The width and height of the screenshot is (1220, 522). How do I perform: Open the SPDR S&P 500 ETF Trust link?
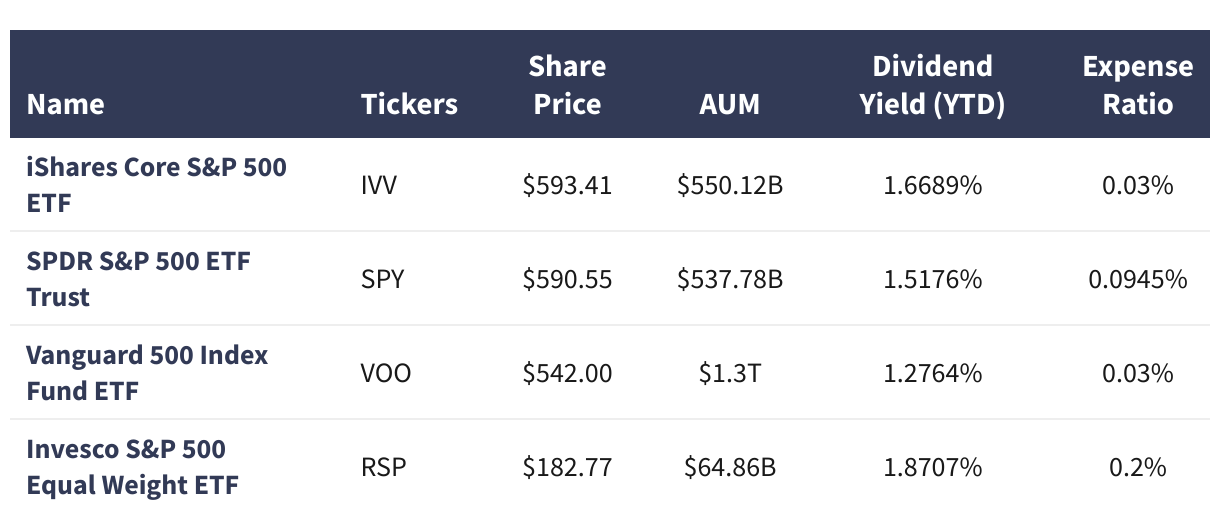point(138,279)
